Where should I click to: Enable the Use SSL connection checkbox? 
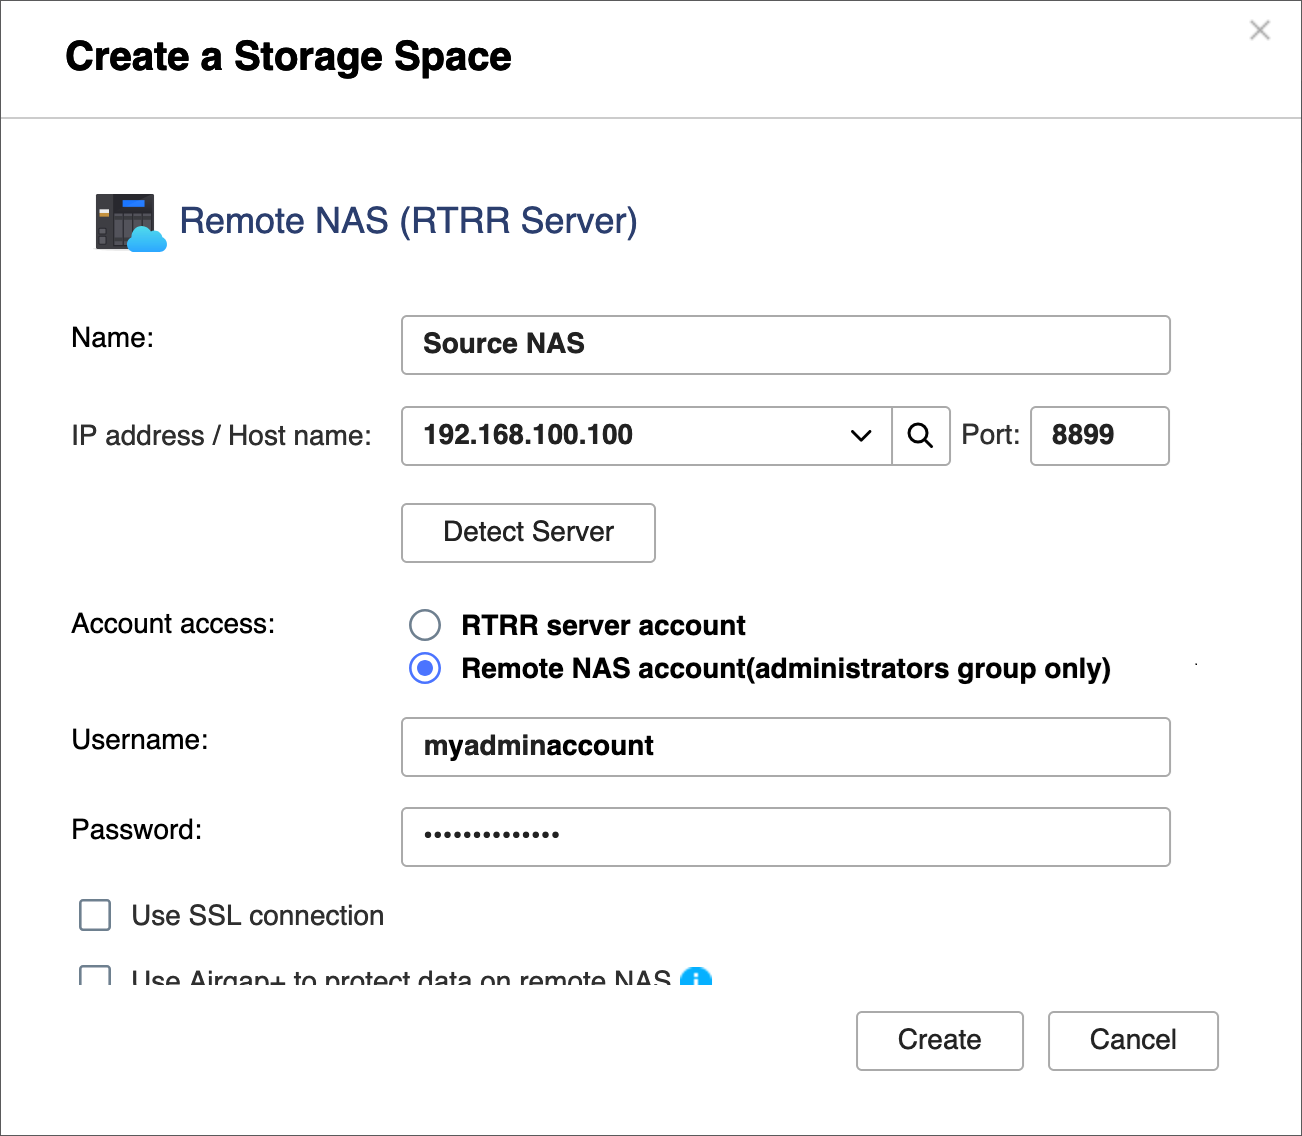95,915
